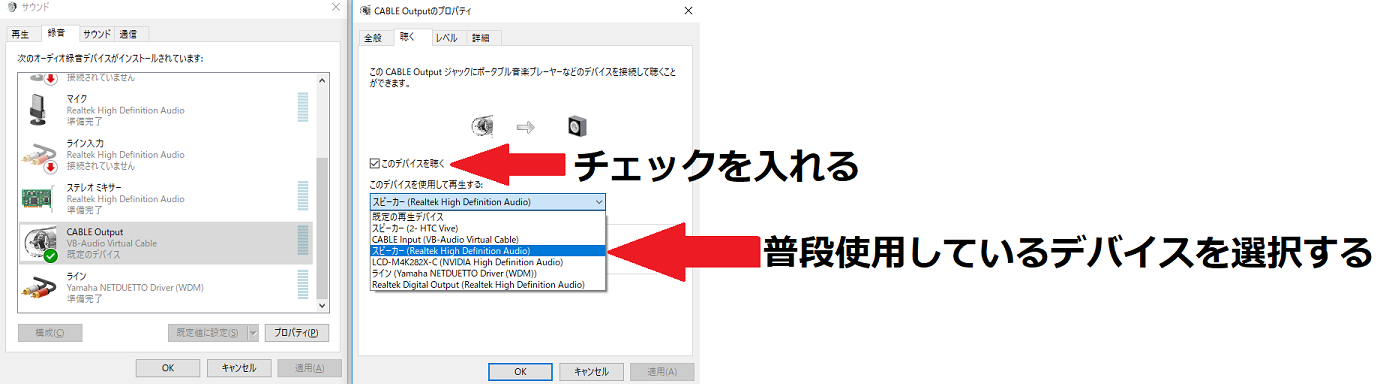Choose Realtek Digital Output option
Image resolution: width=1380 pixels, height=384 pixels.
[488, 284]
